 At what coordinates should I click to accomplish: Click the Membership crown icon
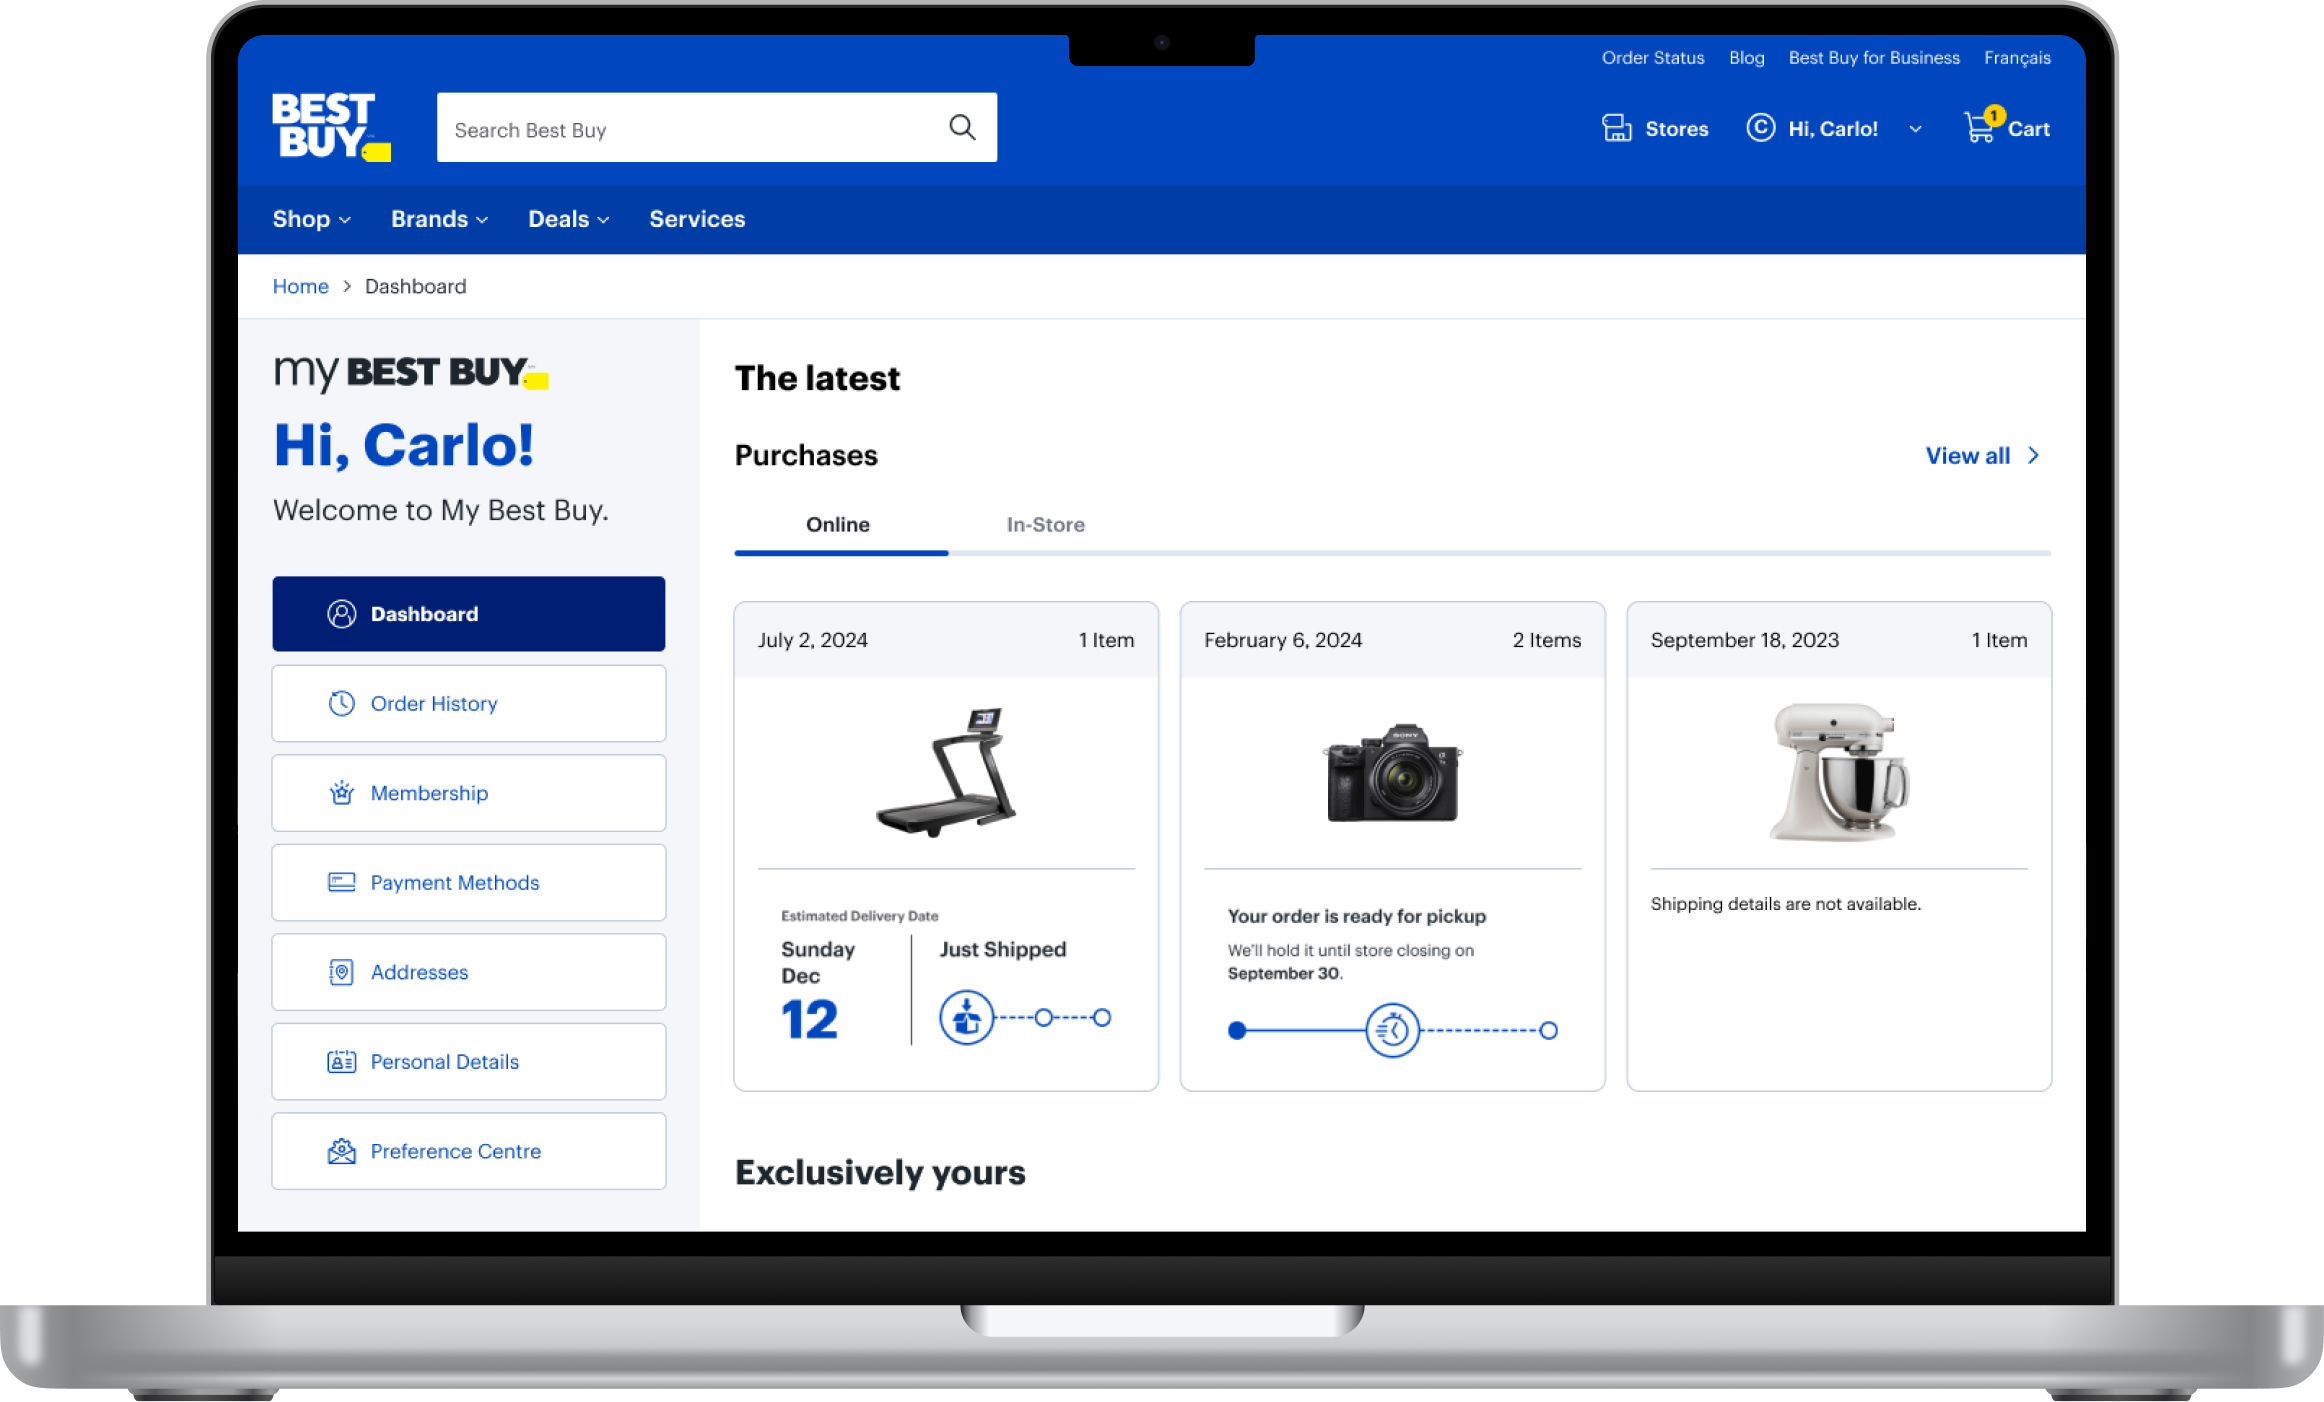(341, 793)
